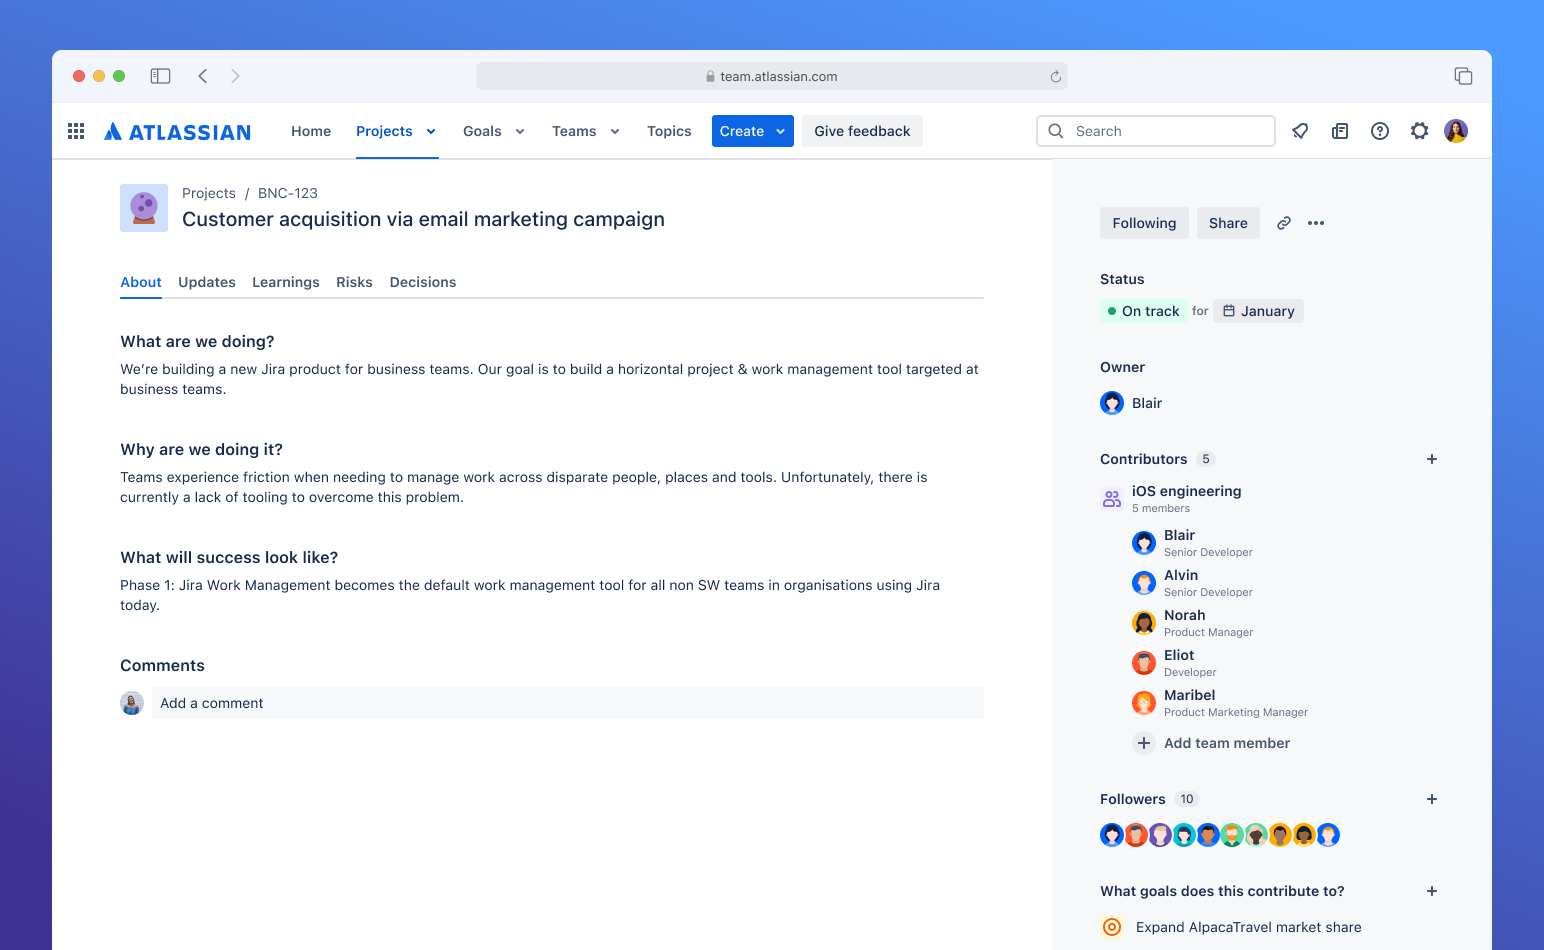The image size is (1544, 950).
Task: Click the browser address bar
Action: tap(772, 76)
